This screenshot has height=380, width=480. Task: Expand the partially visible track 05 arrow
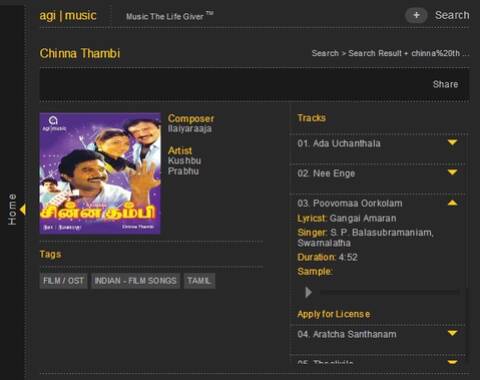pyautogui.click(x=452, y=362)
